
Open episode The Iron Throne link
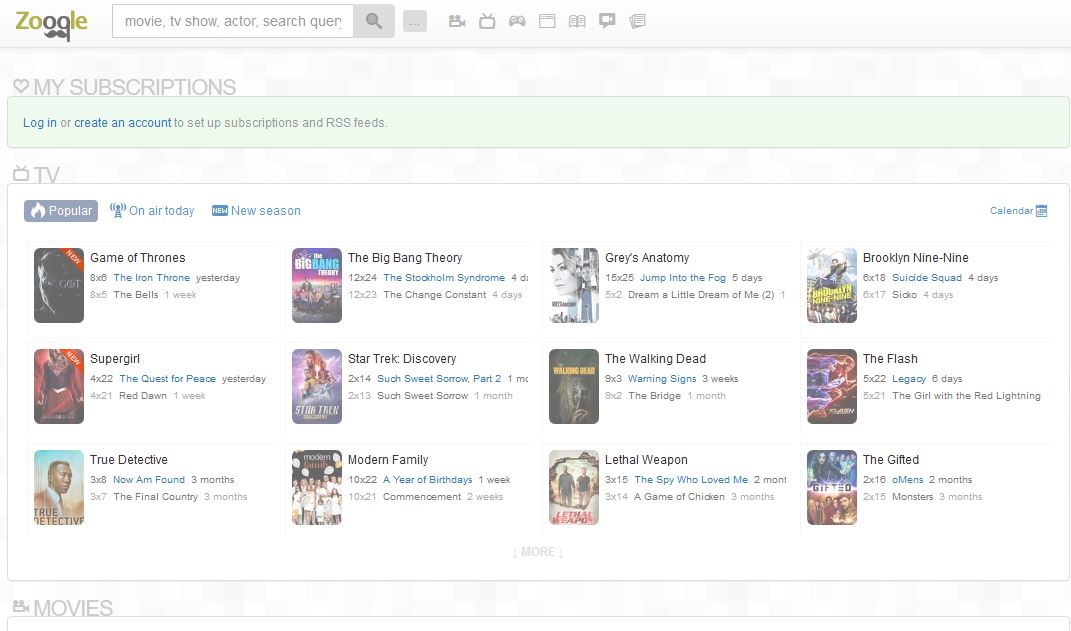pyautogui.click(x=151, y=278)
